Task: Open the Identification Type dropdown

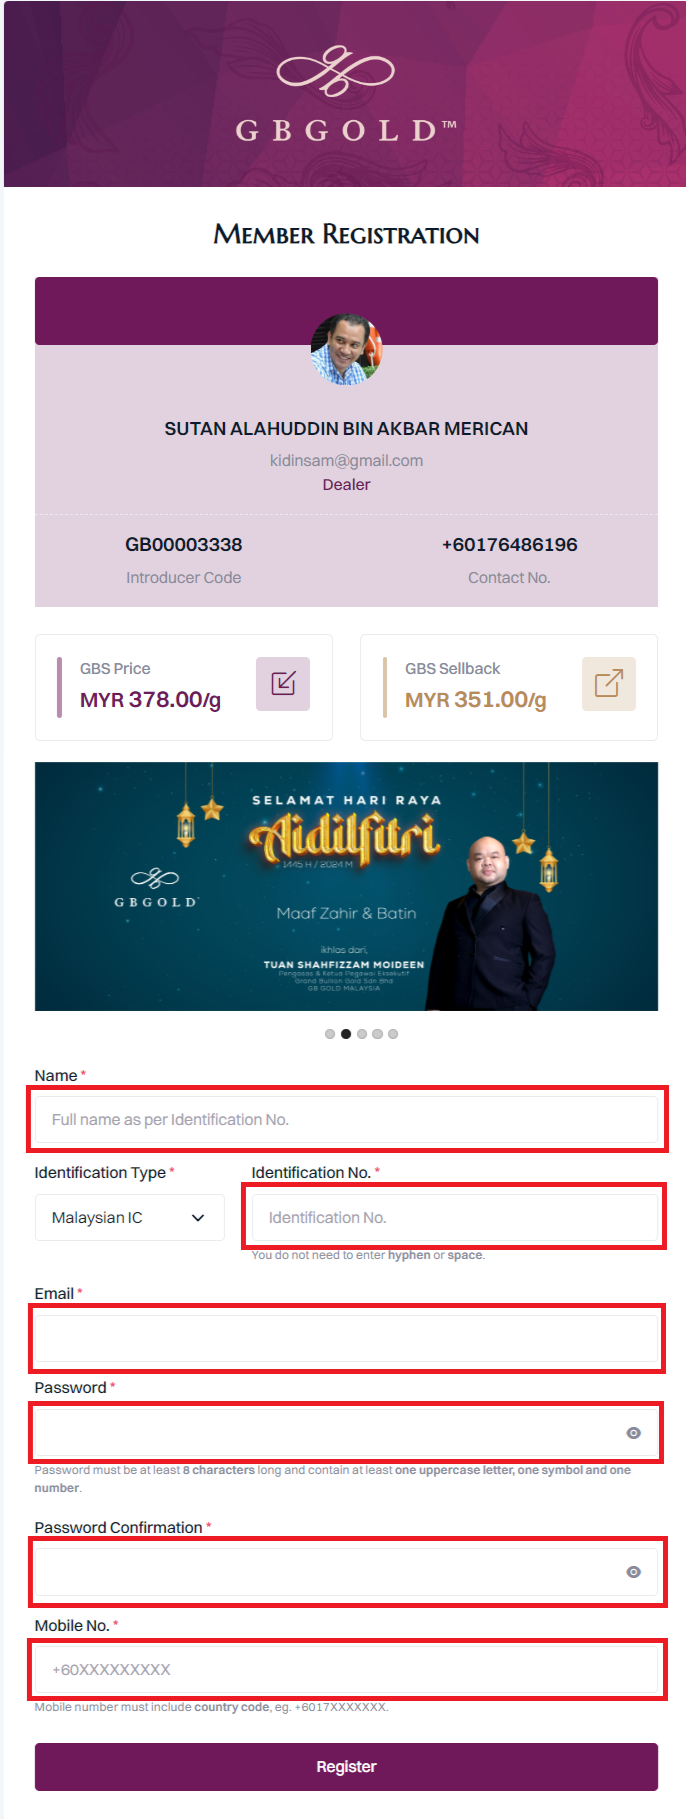Action: [x=130, y=1218]
